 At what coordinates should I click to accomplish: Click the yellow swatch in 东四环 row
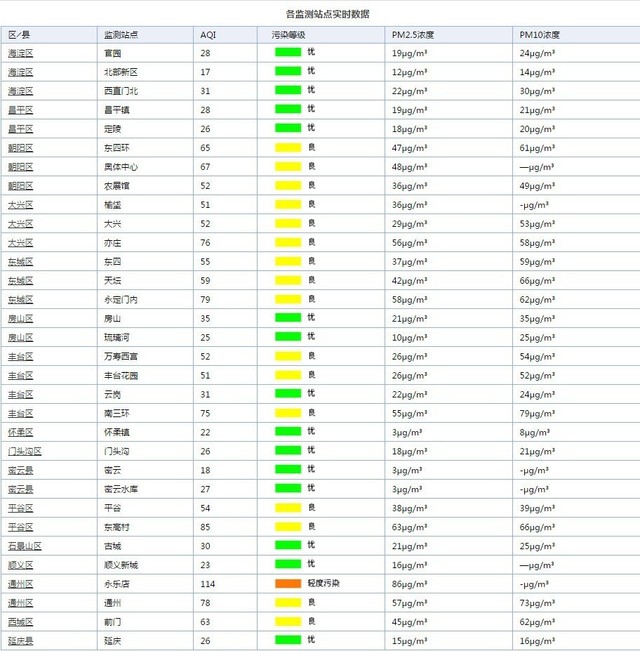click(288, 147)
